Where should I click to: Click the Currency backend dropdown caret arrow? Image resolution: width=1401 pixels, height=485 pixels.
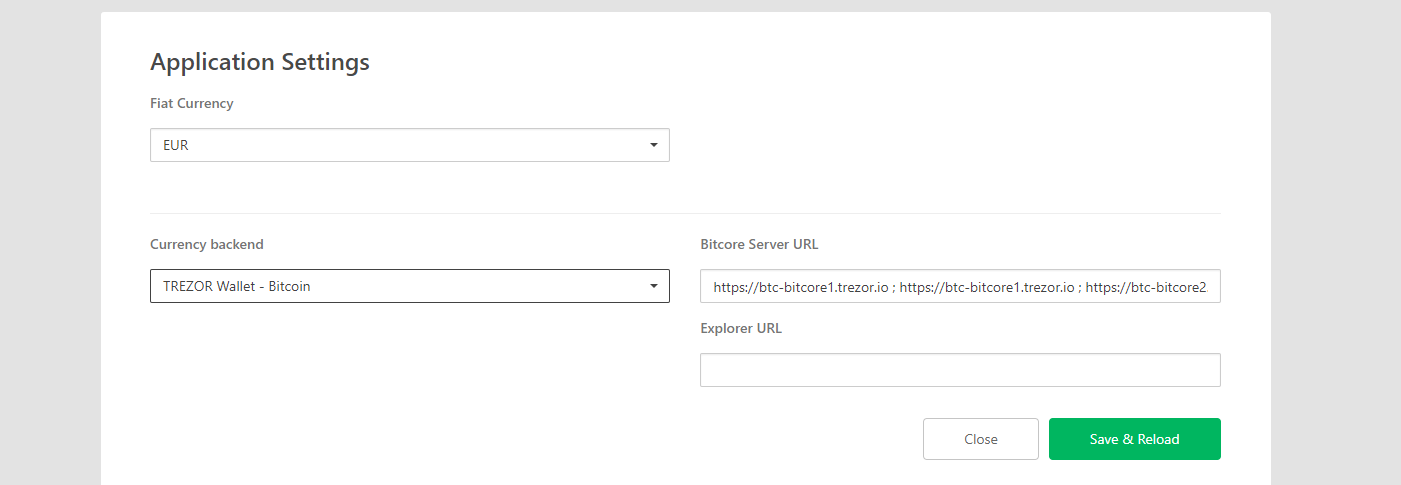653,286
